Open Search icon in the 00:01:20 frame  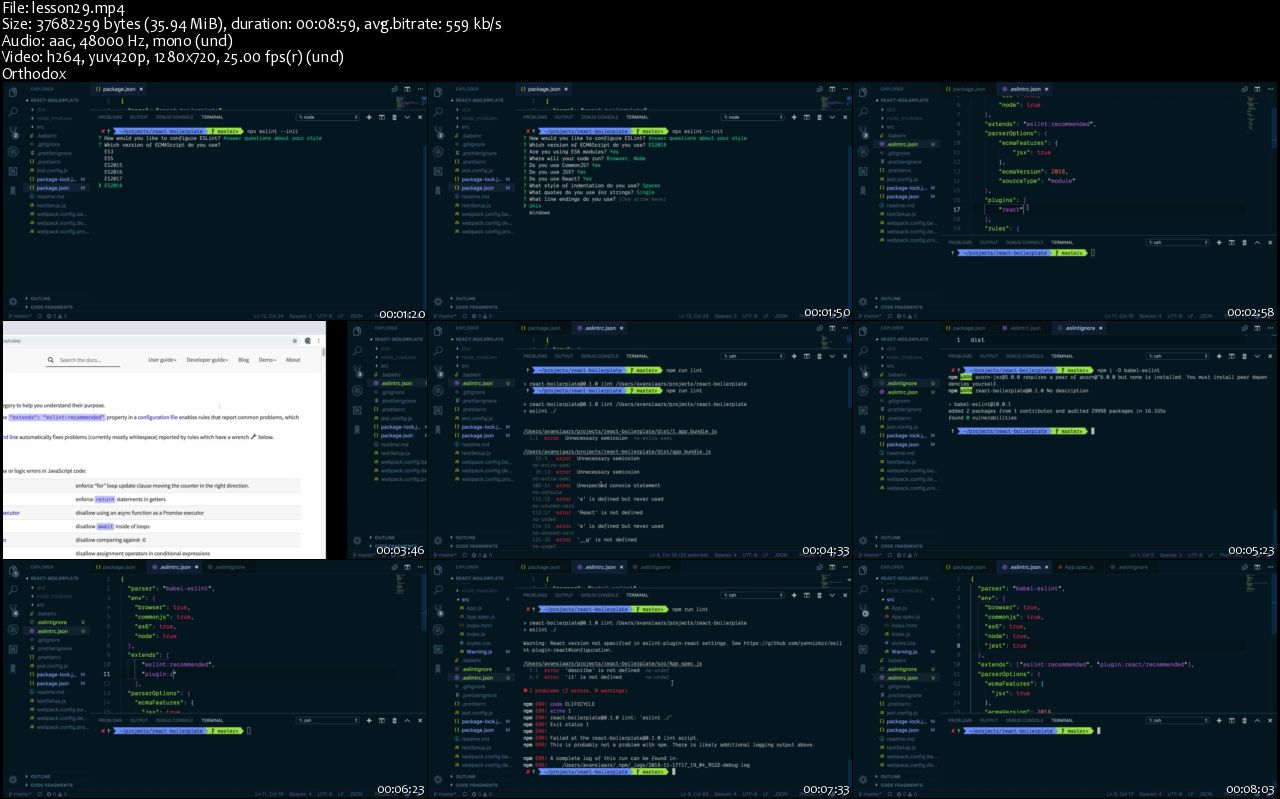pyautogui.click(x=13, y=111)
